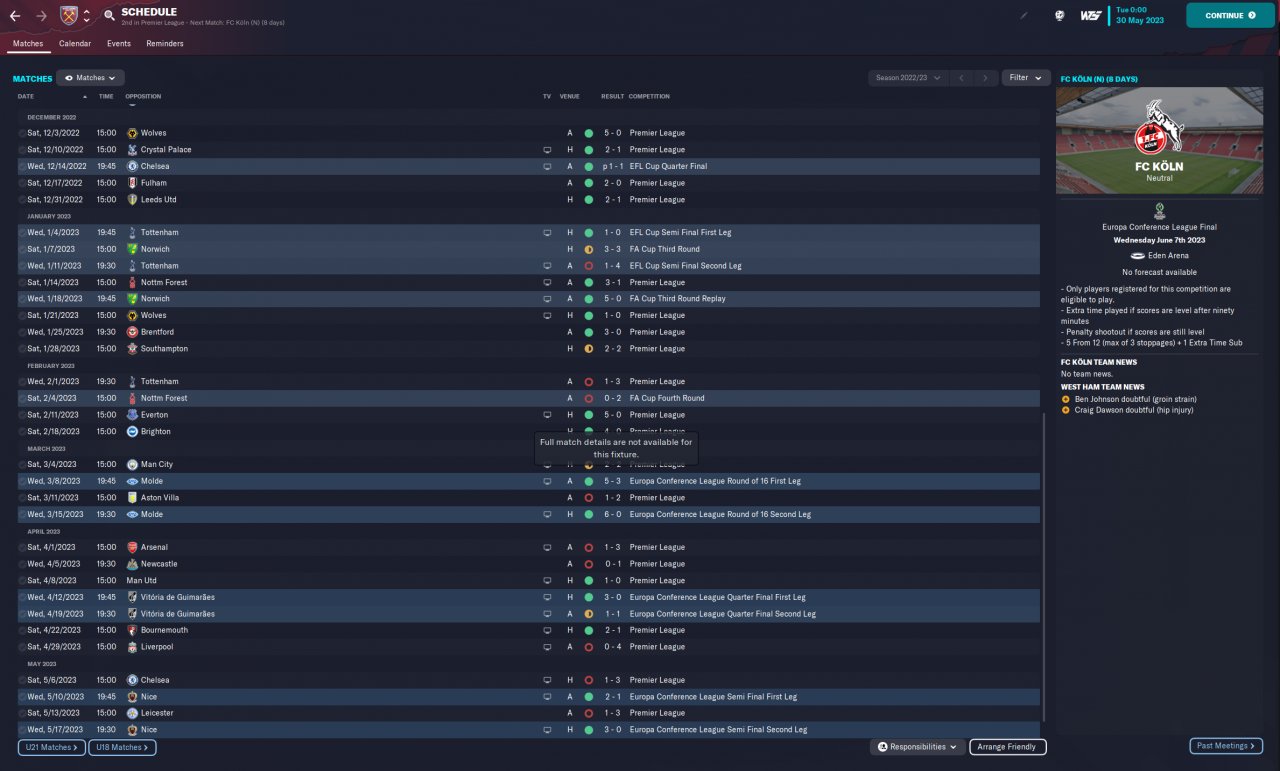Click the Brentford club badge
The height and width of the screenshot is (771, 1280).
[132, 332]
